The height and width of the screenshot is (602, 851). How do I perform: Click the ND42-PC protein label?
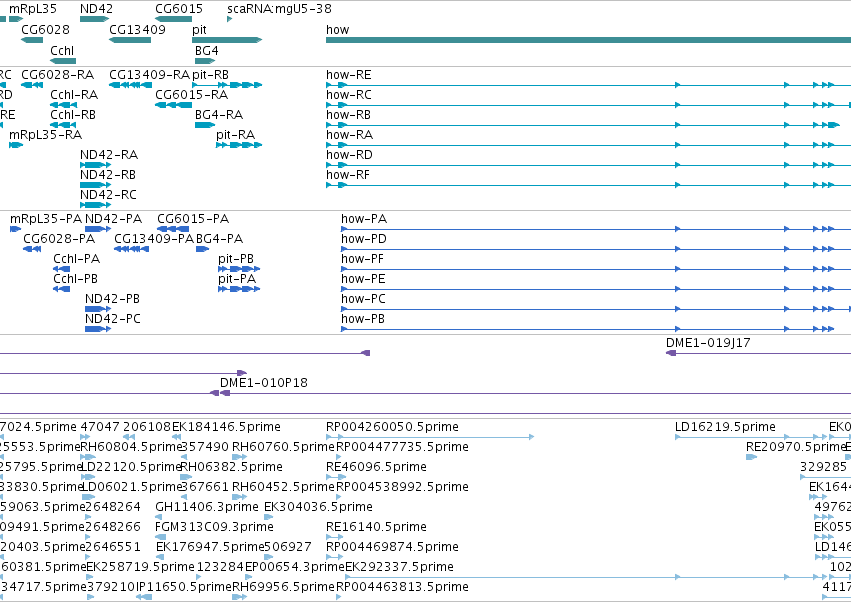[x=113, y=319]
